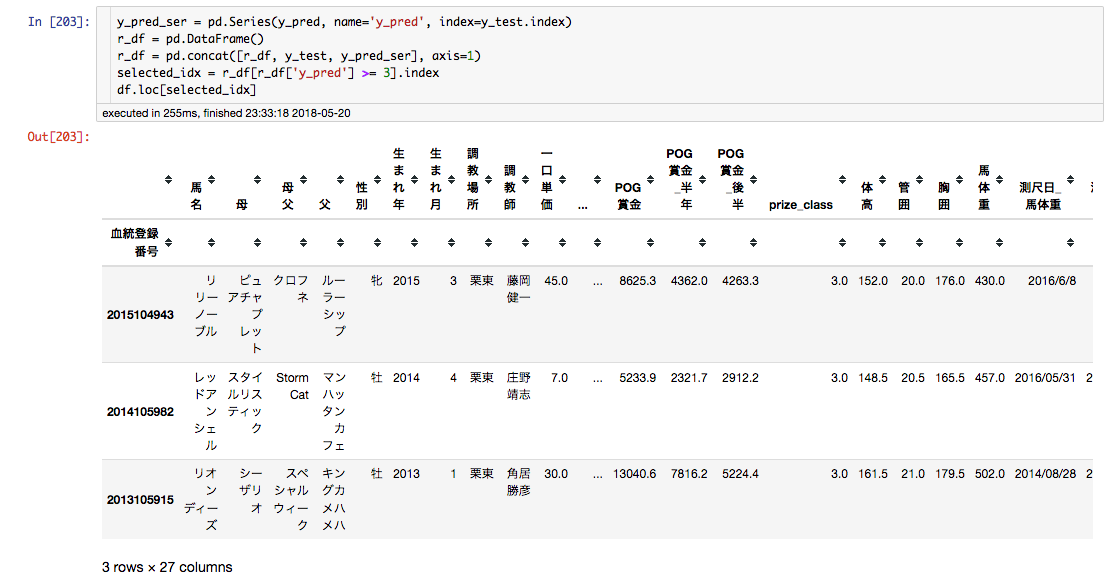The width and height of the screenshot is (1110, 588).
Task: Click the executed in 255ms timing text
Action: 226,113
